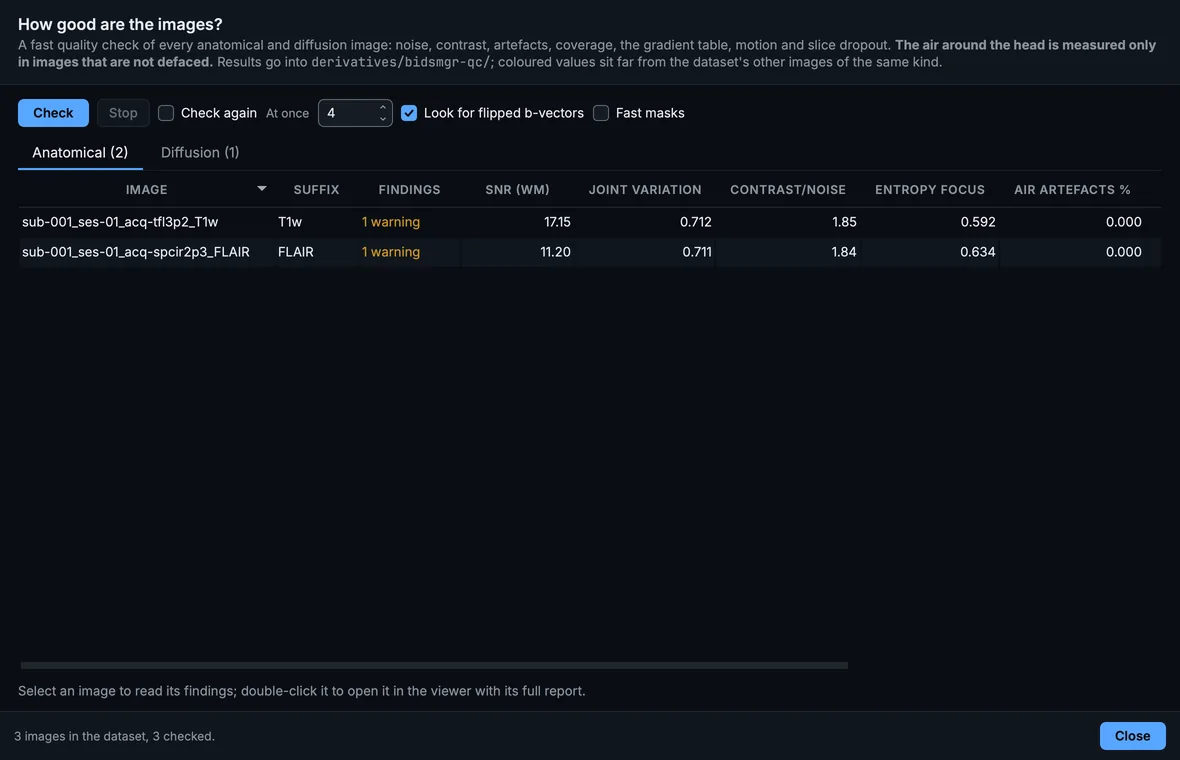The width and height of the screenshot is (1180, 760).
Task: Click the How good are the images? heading
Action: click(x=120, y=24)
